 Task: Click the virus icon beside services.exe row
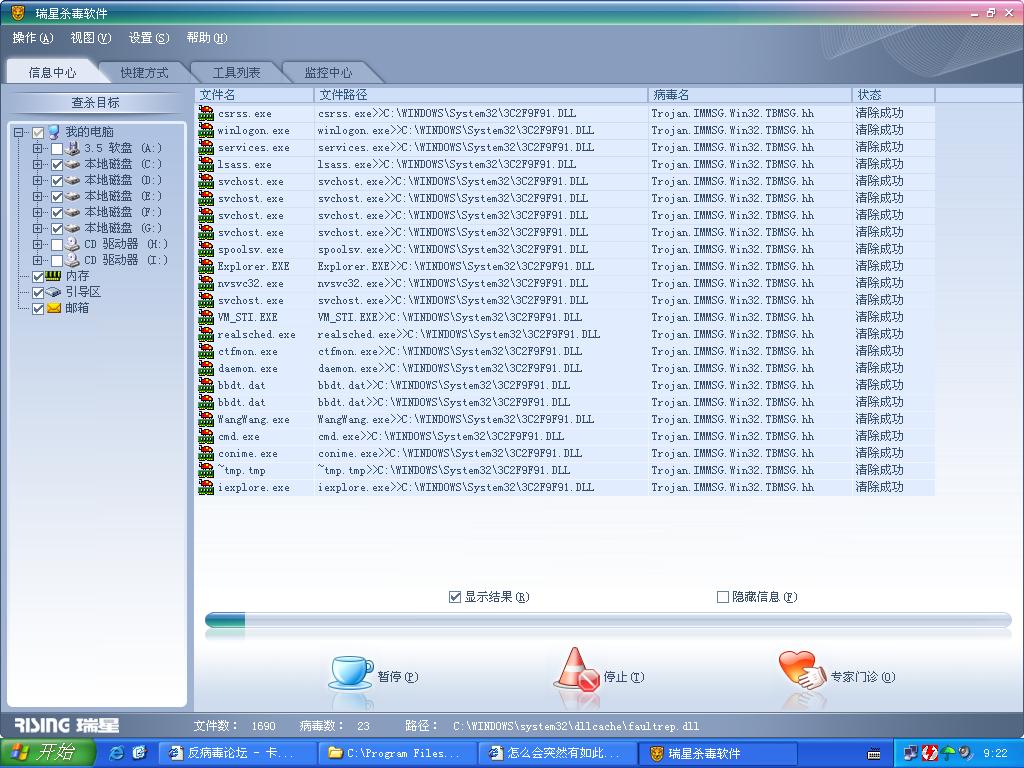pos(206,147)
